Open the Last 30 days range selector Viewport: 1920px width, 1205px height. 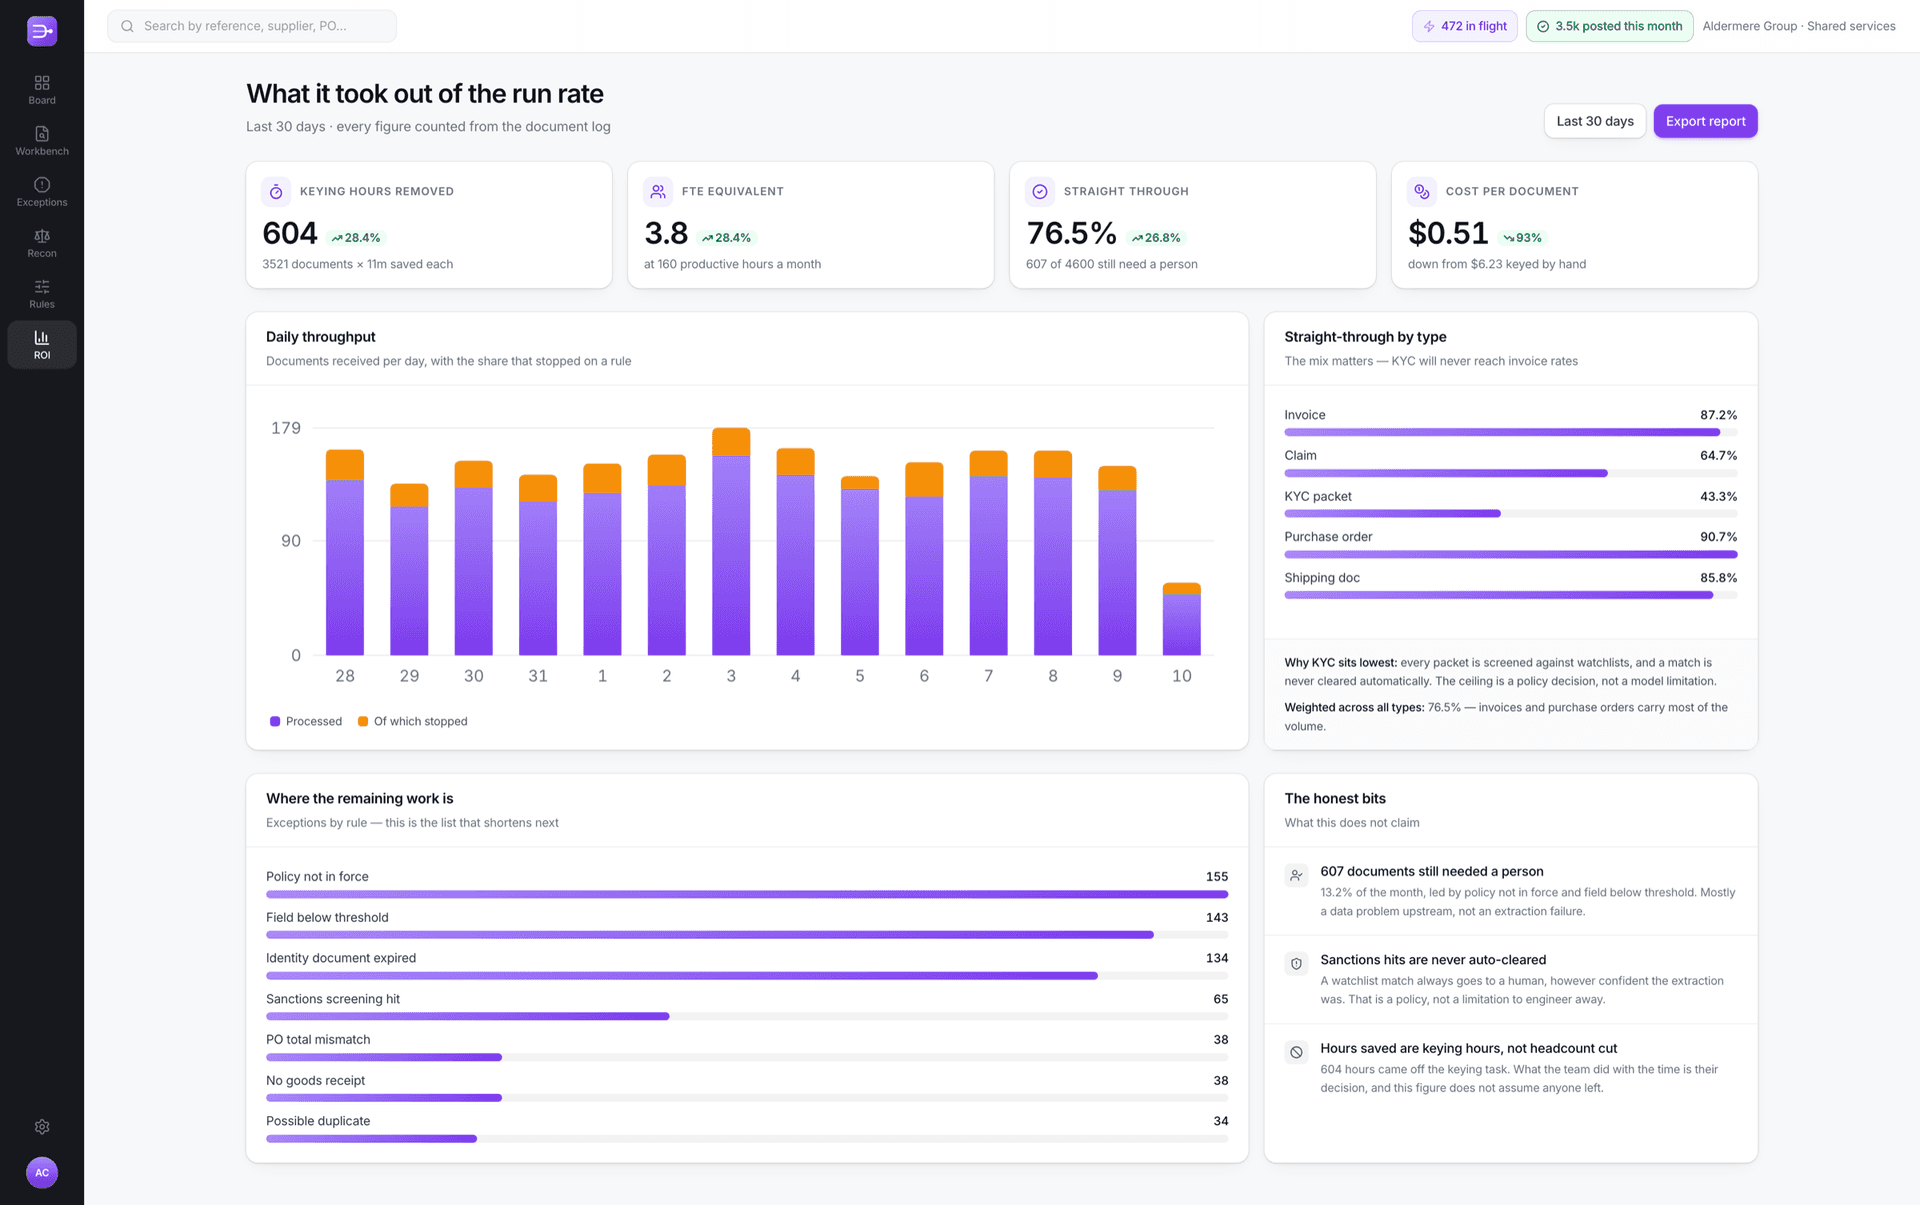click(1595, 121)
